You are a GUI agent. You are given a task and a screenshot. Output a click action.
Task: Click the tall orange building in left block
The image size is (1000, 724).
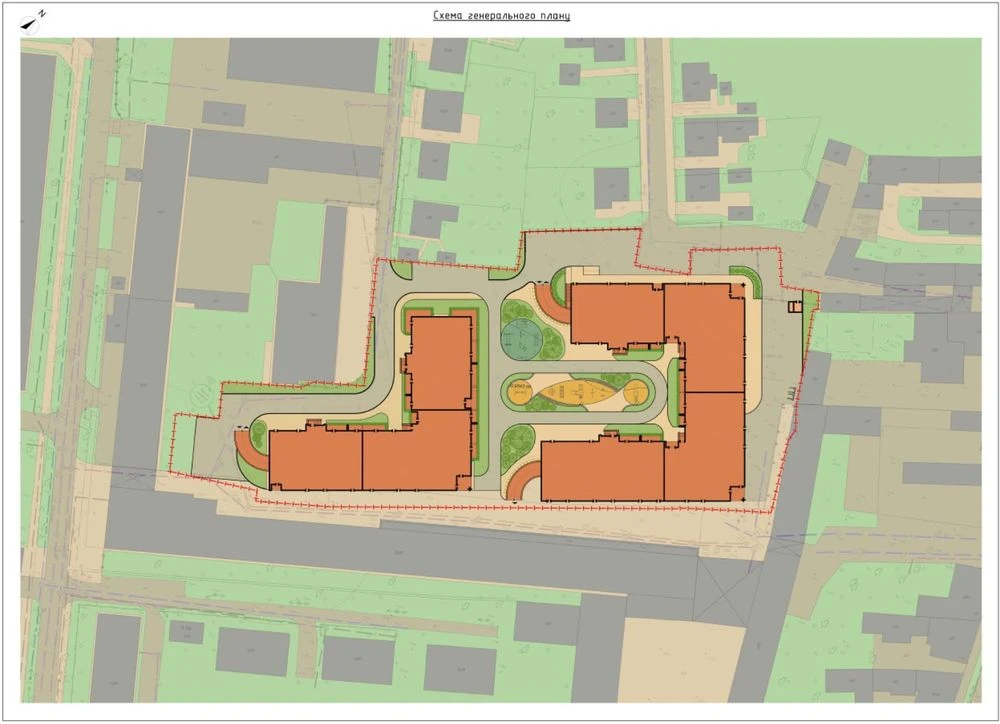[x=441, y=364]
